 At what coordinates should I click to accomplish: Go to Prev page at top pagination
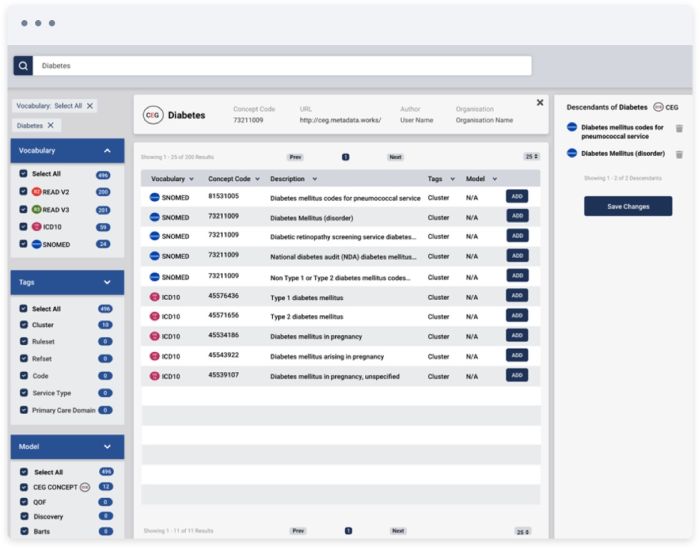(x=295, y=157)
